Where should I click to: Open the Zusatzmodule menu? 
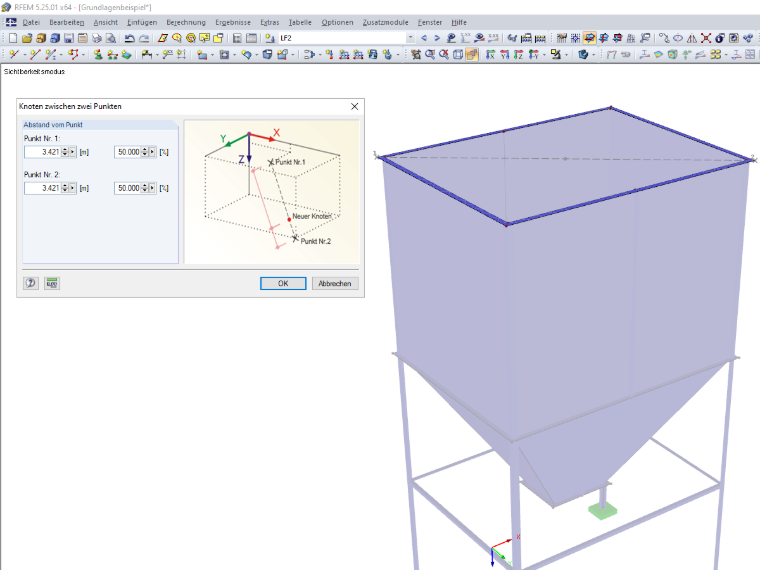tap(385, 22)
